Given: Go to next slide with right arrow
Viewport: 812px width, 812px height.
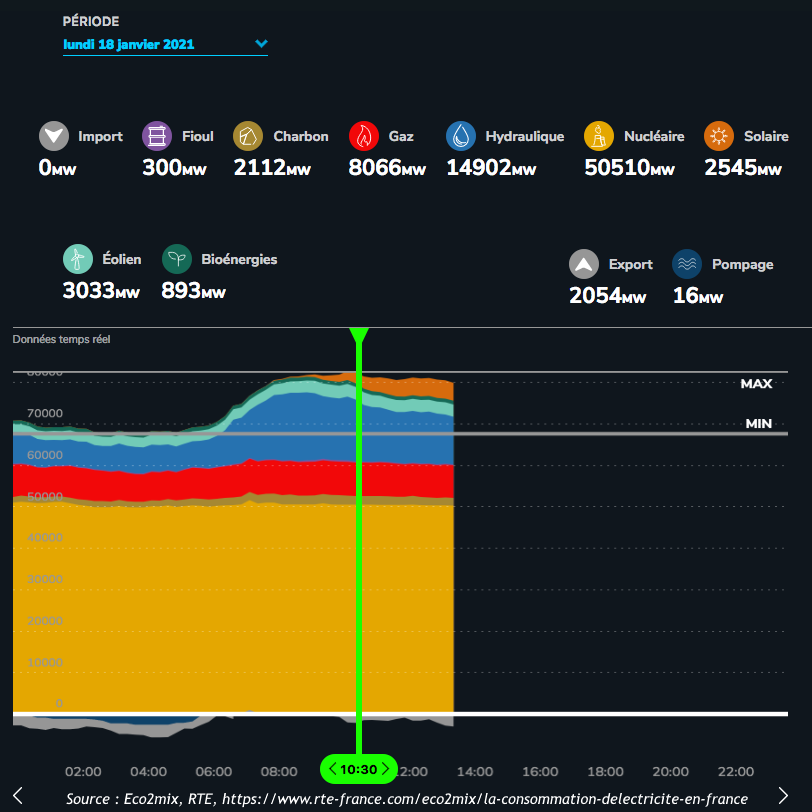Looking at the screenshot, I should (x=784, y=795).
